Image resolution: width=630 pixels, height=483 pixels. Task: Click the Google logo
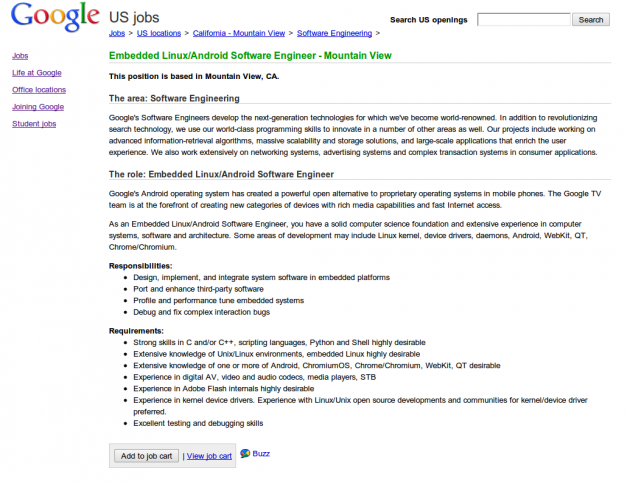tap(55, 18)
